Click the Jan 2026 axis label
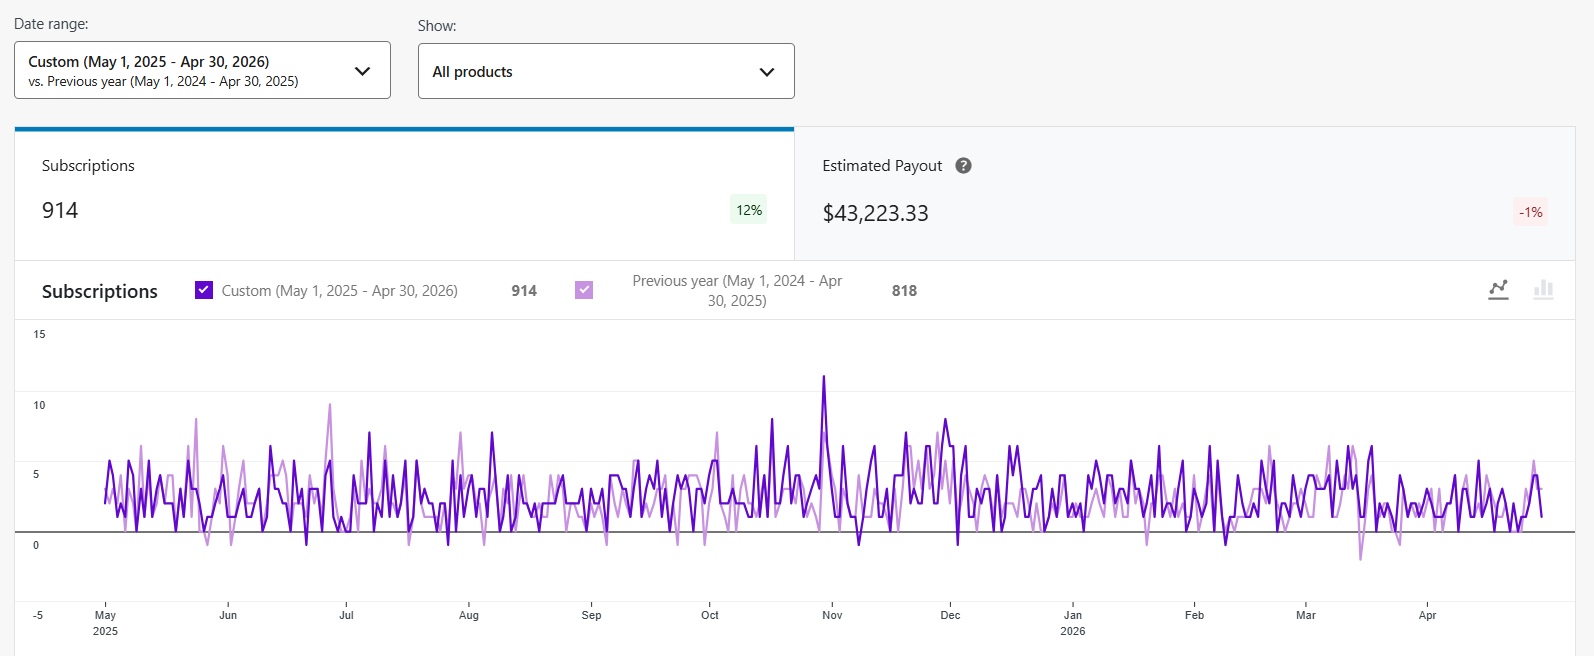1594x656 pixels. coord(1073,623)
